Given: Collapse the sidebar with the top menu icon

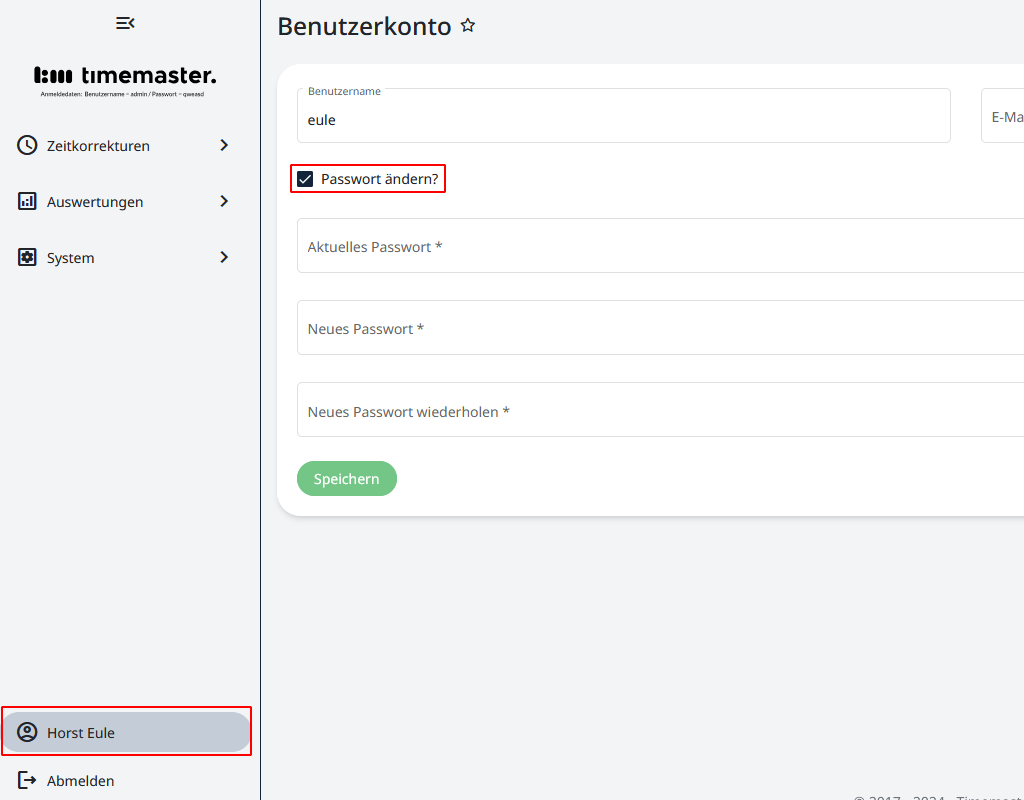Looking at the screenshot, I should (125, 23).
